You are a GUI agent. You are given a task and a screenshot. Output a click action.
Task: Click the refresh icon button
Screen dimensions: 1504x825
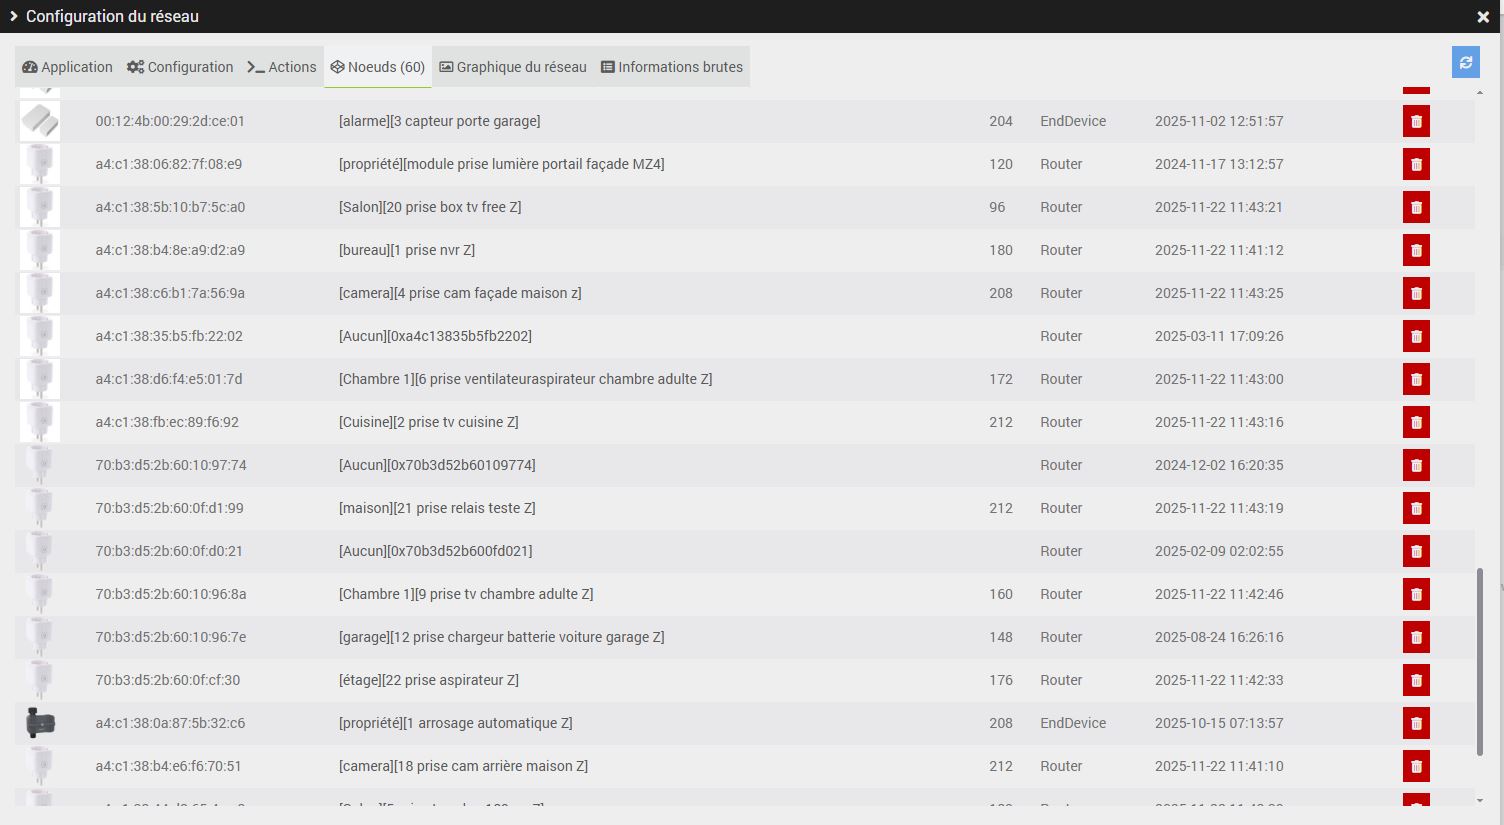1466,62
